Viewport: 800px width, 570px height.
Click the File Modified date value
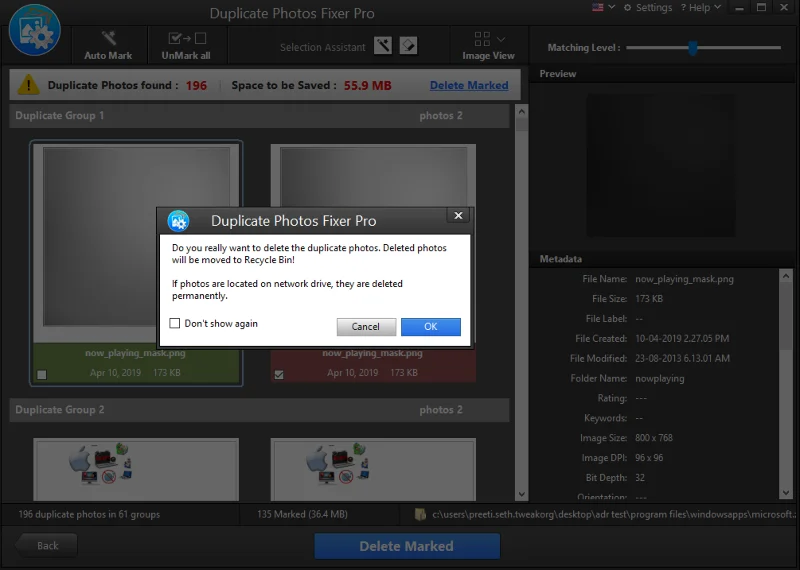click(682, 358)
